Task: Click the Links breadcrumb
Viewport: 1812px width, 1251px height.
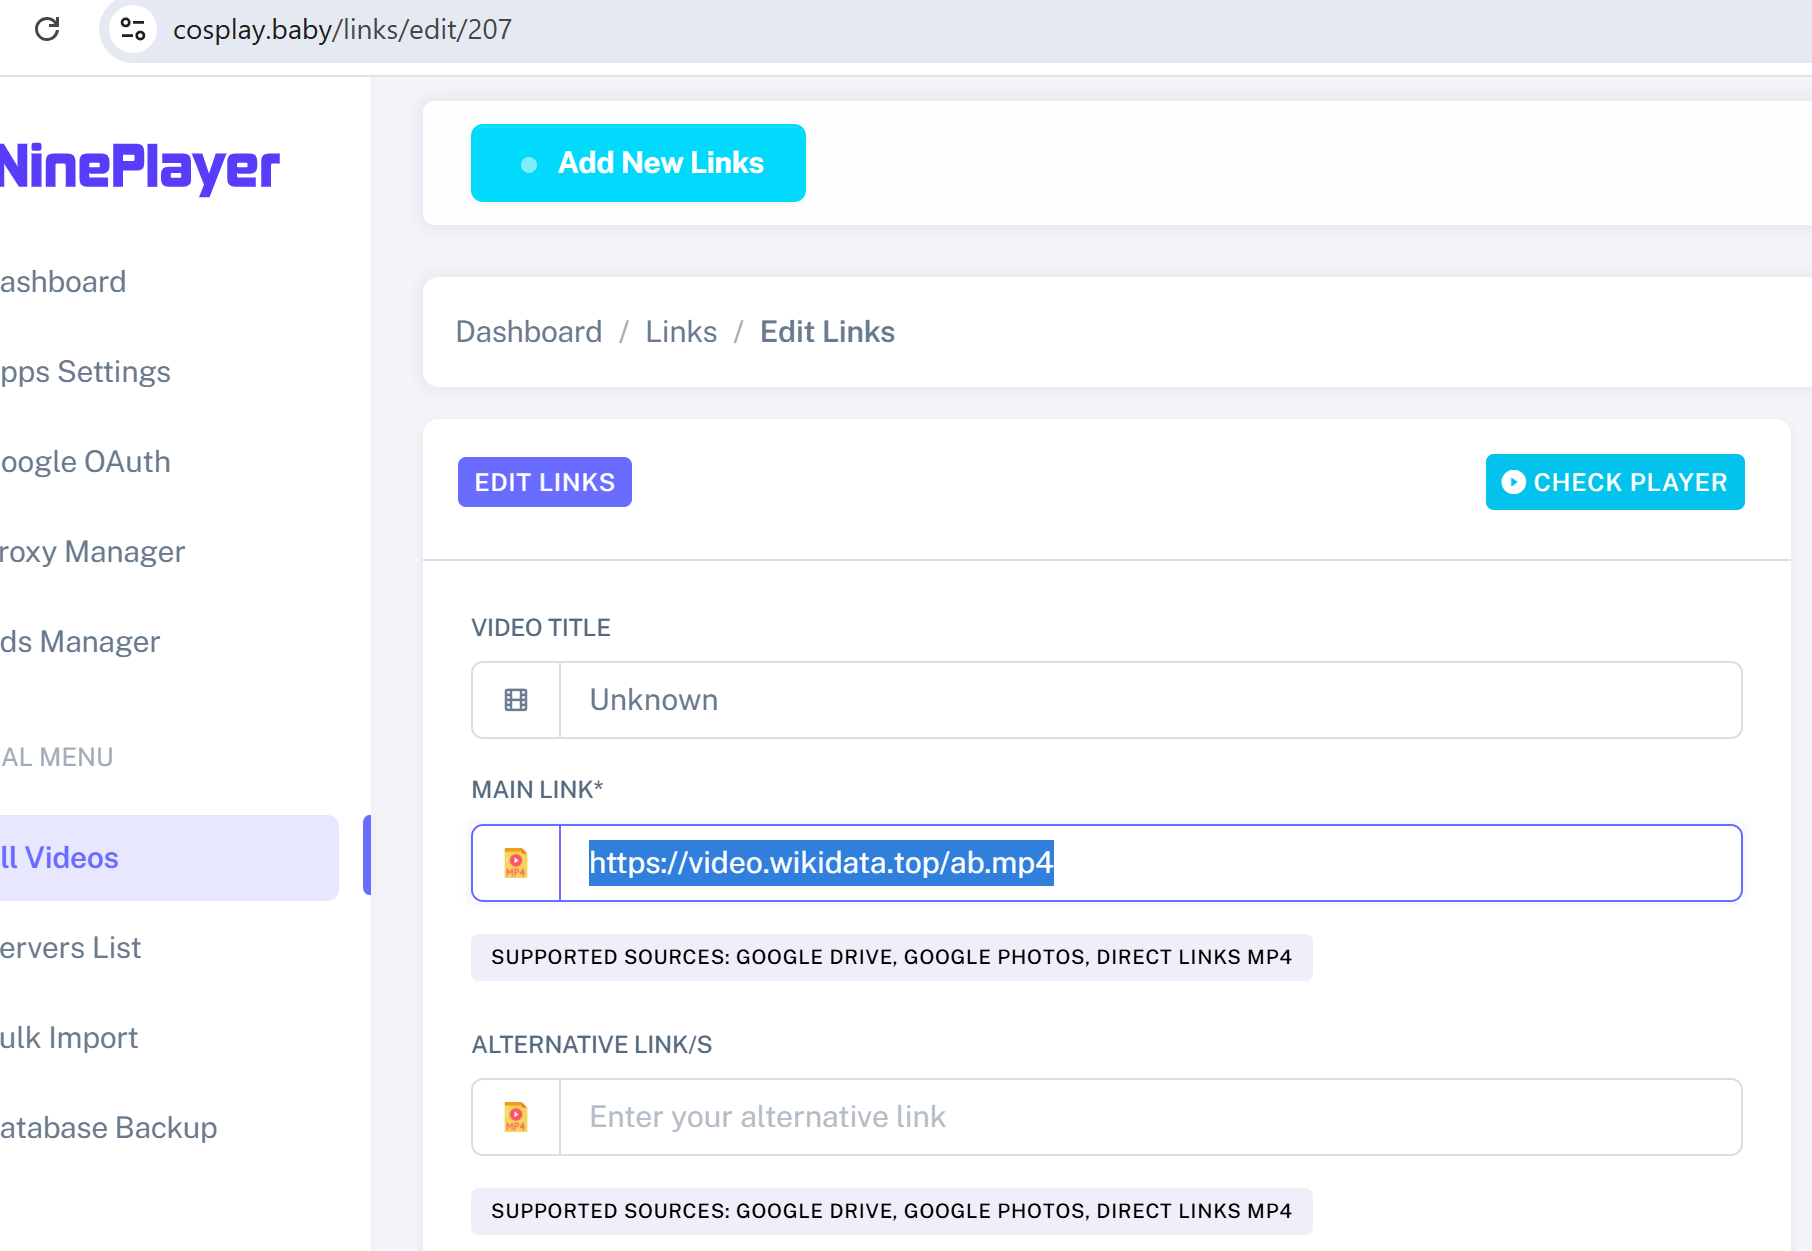Action: [x=681, y=332]
